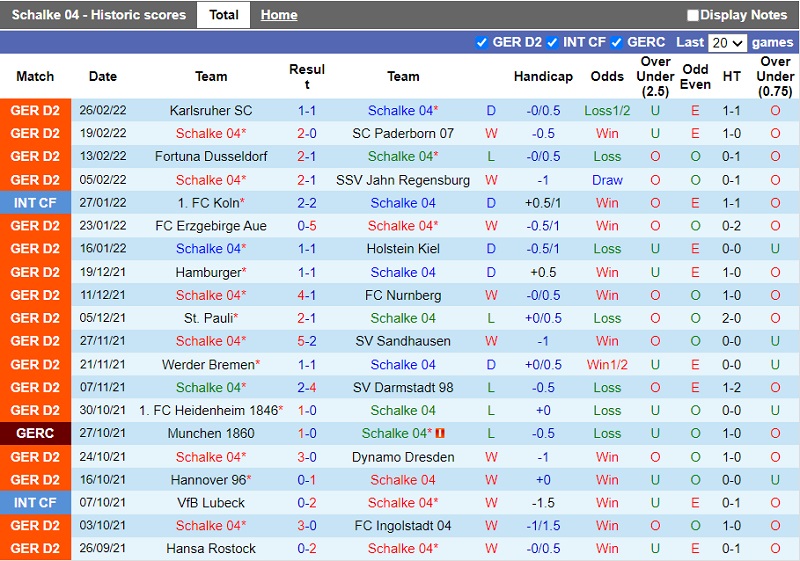Open the 5-2 result versus SV Sandhausen
The image size is (800, 561).
click(307, 341)
